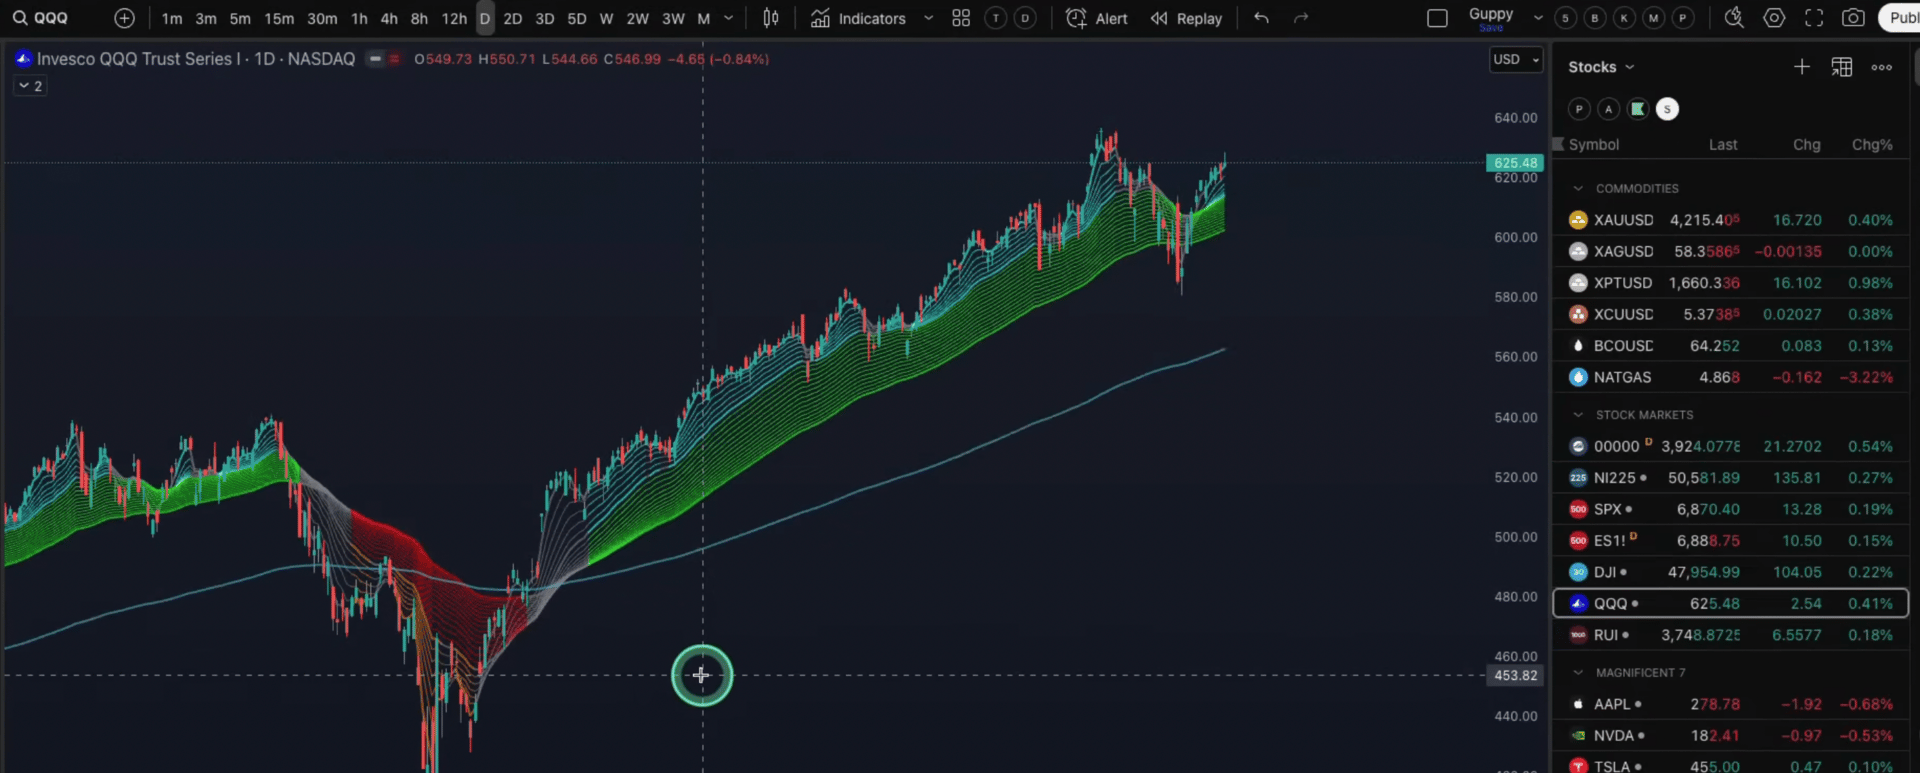Click the circled 5 layout button

1566,18
